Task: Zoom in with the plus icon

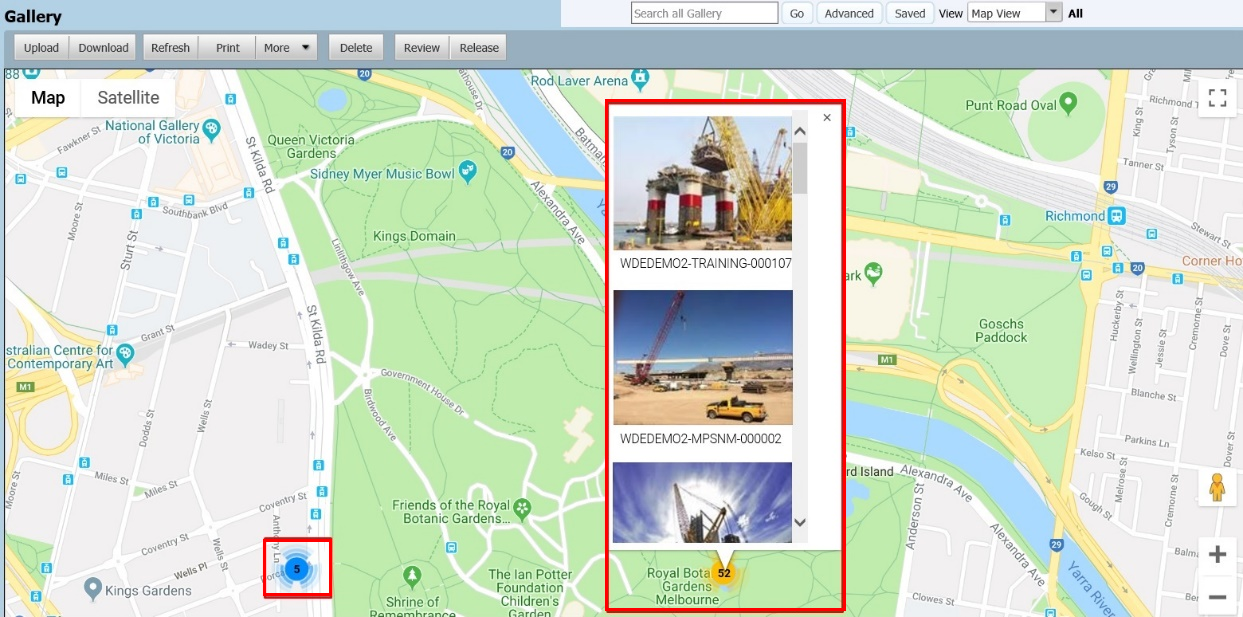Action: tap(1216, 553)
